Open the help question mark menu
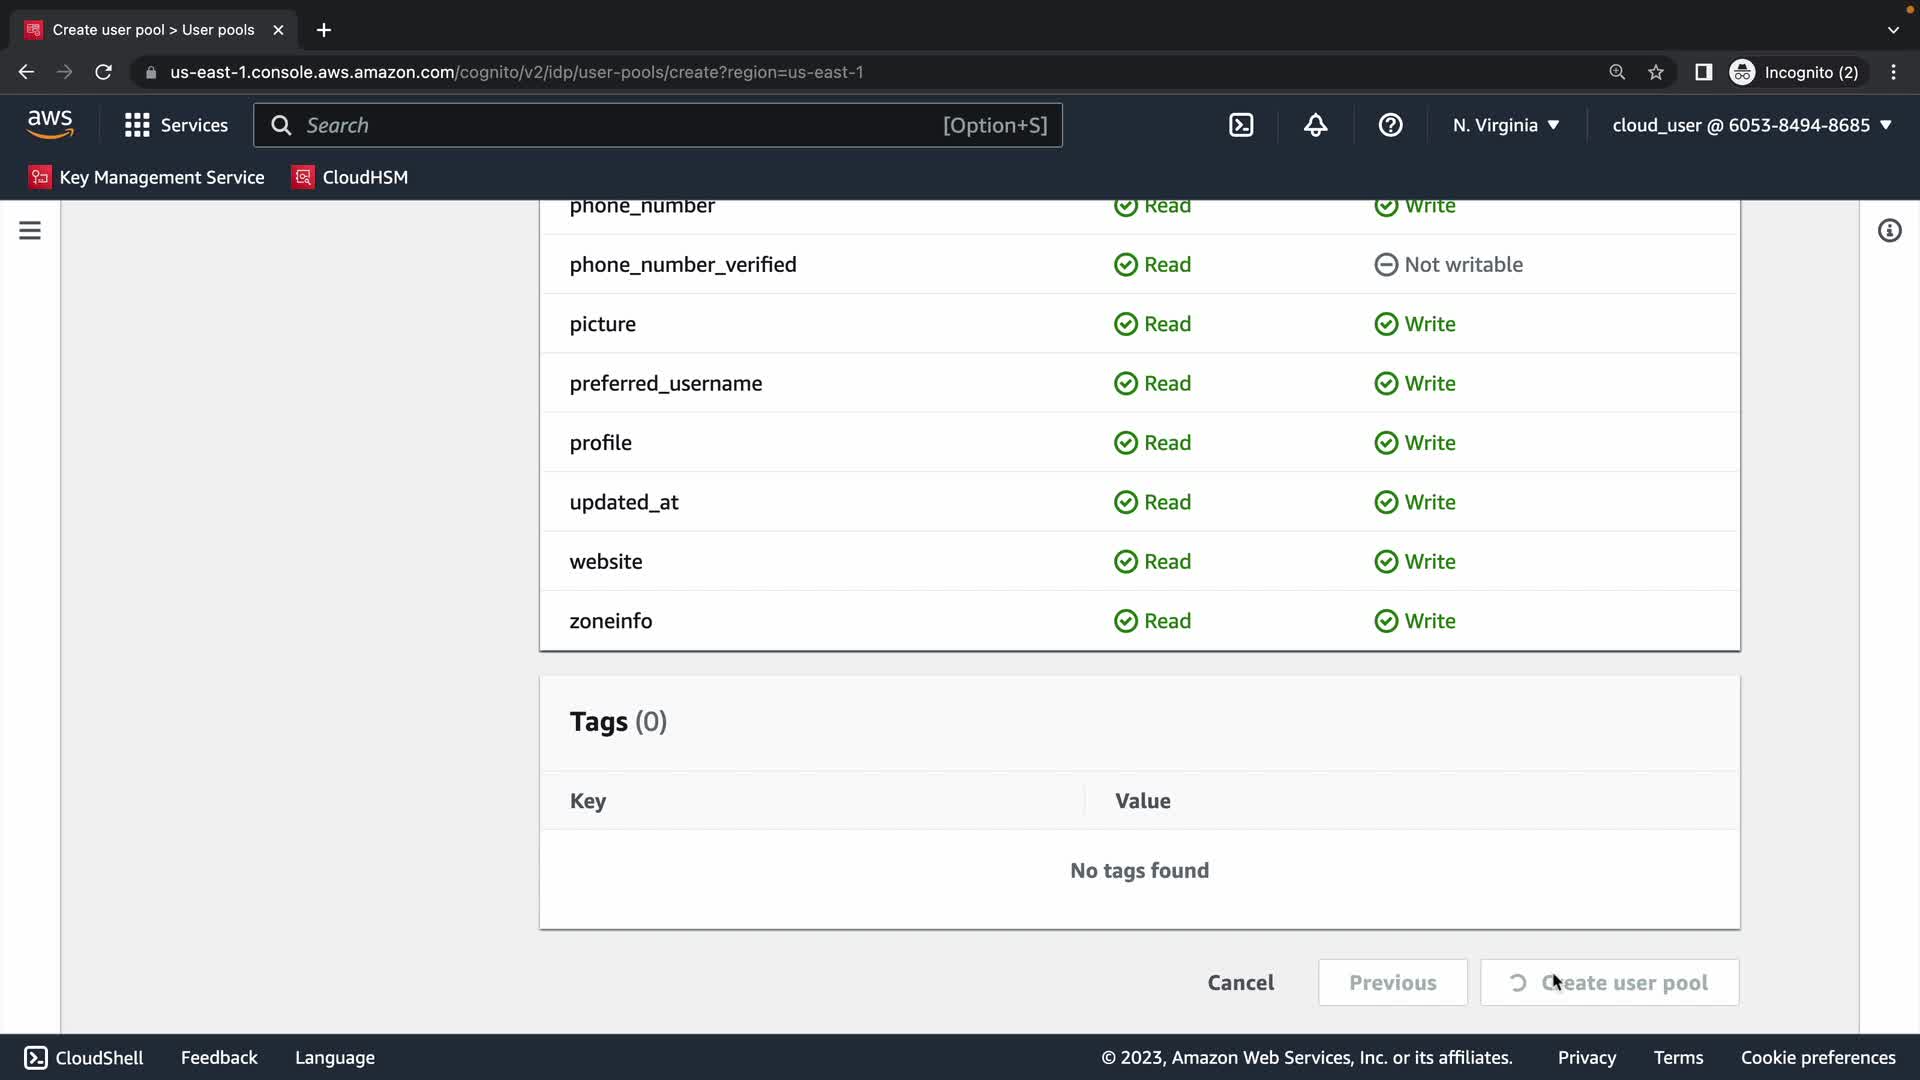 pyautogui.click(x=1390, y=125)
